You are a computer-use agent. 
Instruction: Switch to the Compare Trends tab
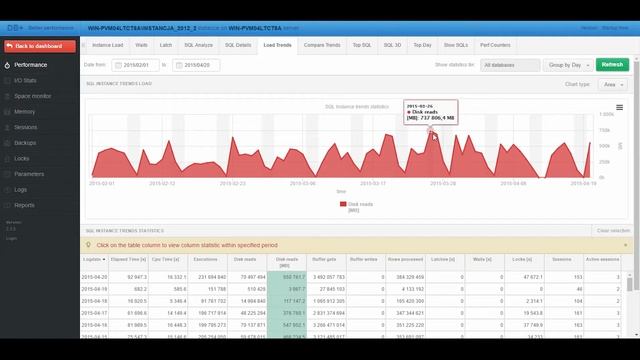tap(322, 45)
